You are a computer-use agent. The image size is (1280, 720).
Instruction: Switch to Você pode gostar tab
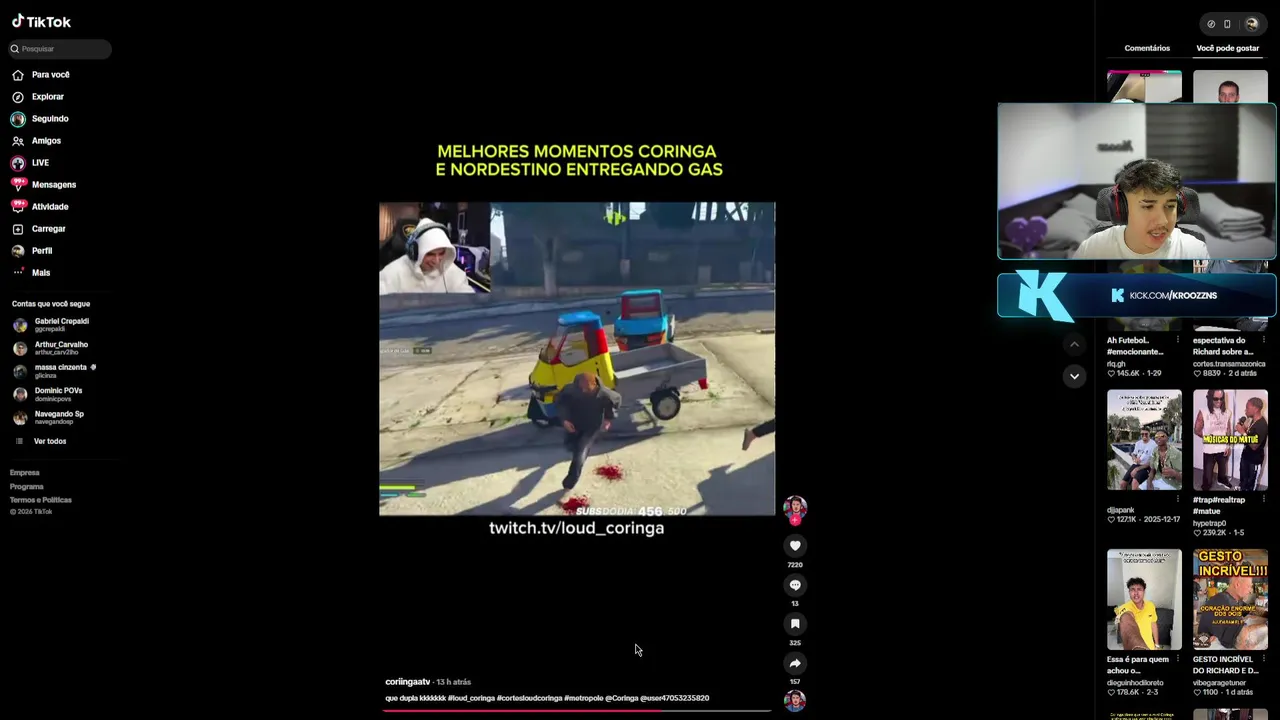click(1227, 48)
